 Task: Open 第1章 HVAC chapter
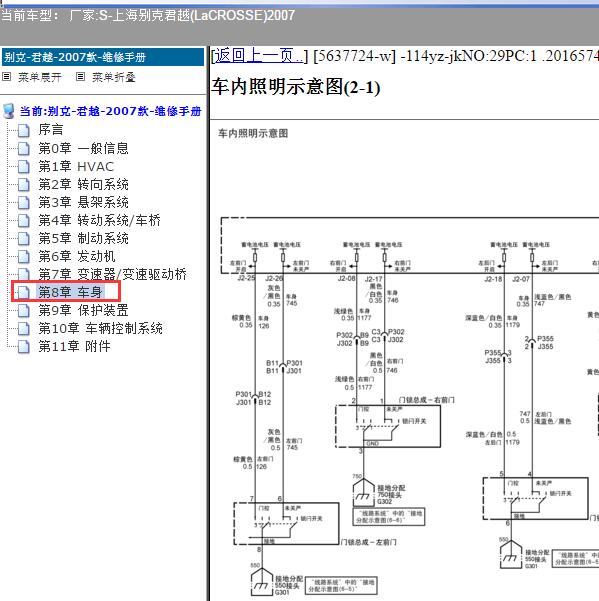[76, 166]
